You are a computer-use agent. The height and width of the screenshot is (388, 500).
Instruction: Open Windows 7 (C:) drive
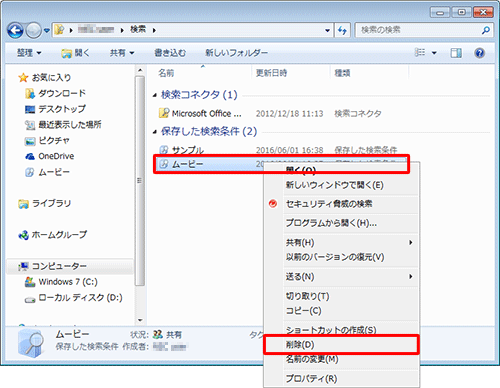tap(61, 282)
